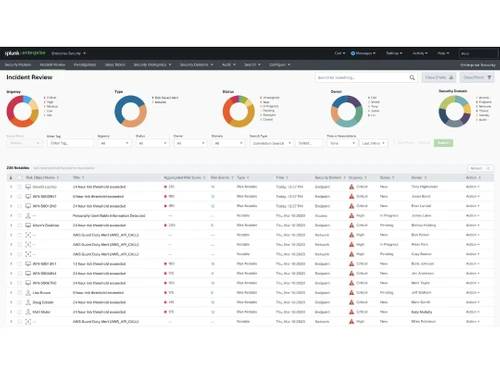The height and width of the screenshot is (375, 500).
Task: Open the Activity menu in the top bar
Action: (x=420, y=53)
